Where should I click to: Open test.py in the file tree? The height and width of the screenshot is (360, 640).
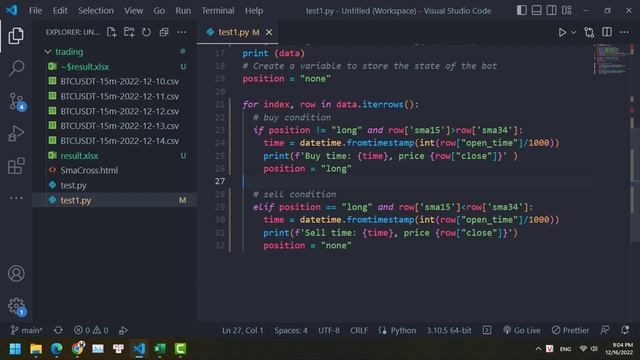[115, 185]
